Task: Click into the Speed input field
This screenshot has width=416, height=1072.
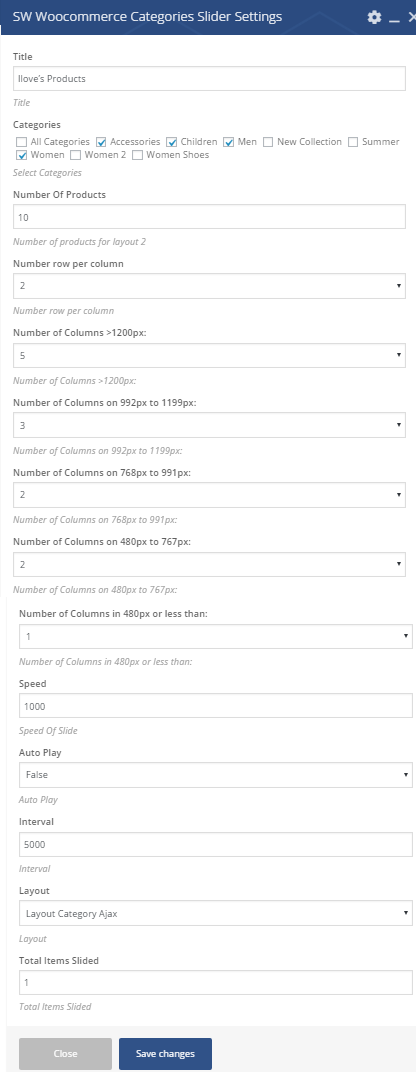Action: [216, 706]
